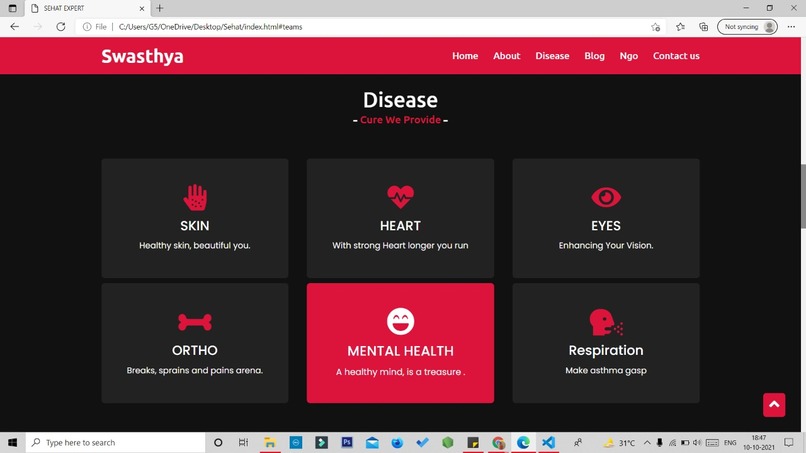Image resolution: width=806 pixels, height=453 pixels.
Task: Click the scroll-to-top arrow button
Action: (774, 405)
